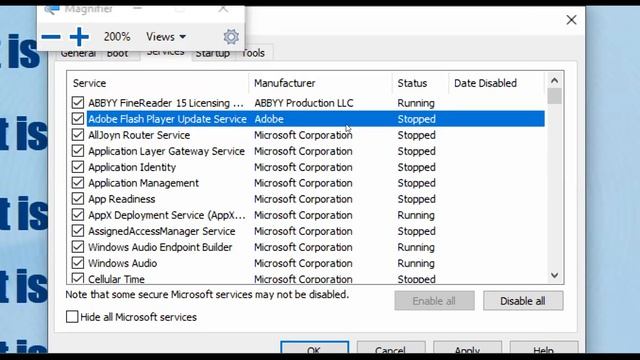
Task: Close the System Configuration dialog
Action: pos(571,20)
